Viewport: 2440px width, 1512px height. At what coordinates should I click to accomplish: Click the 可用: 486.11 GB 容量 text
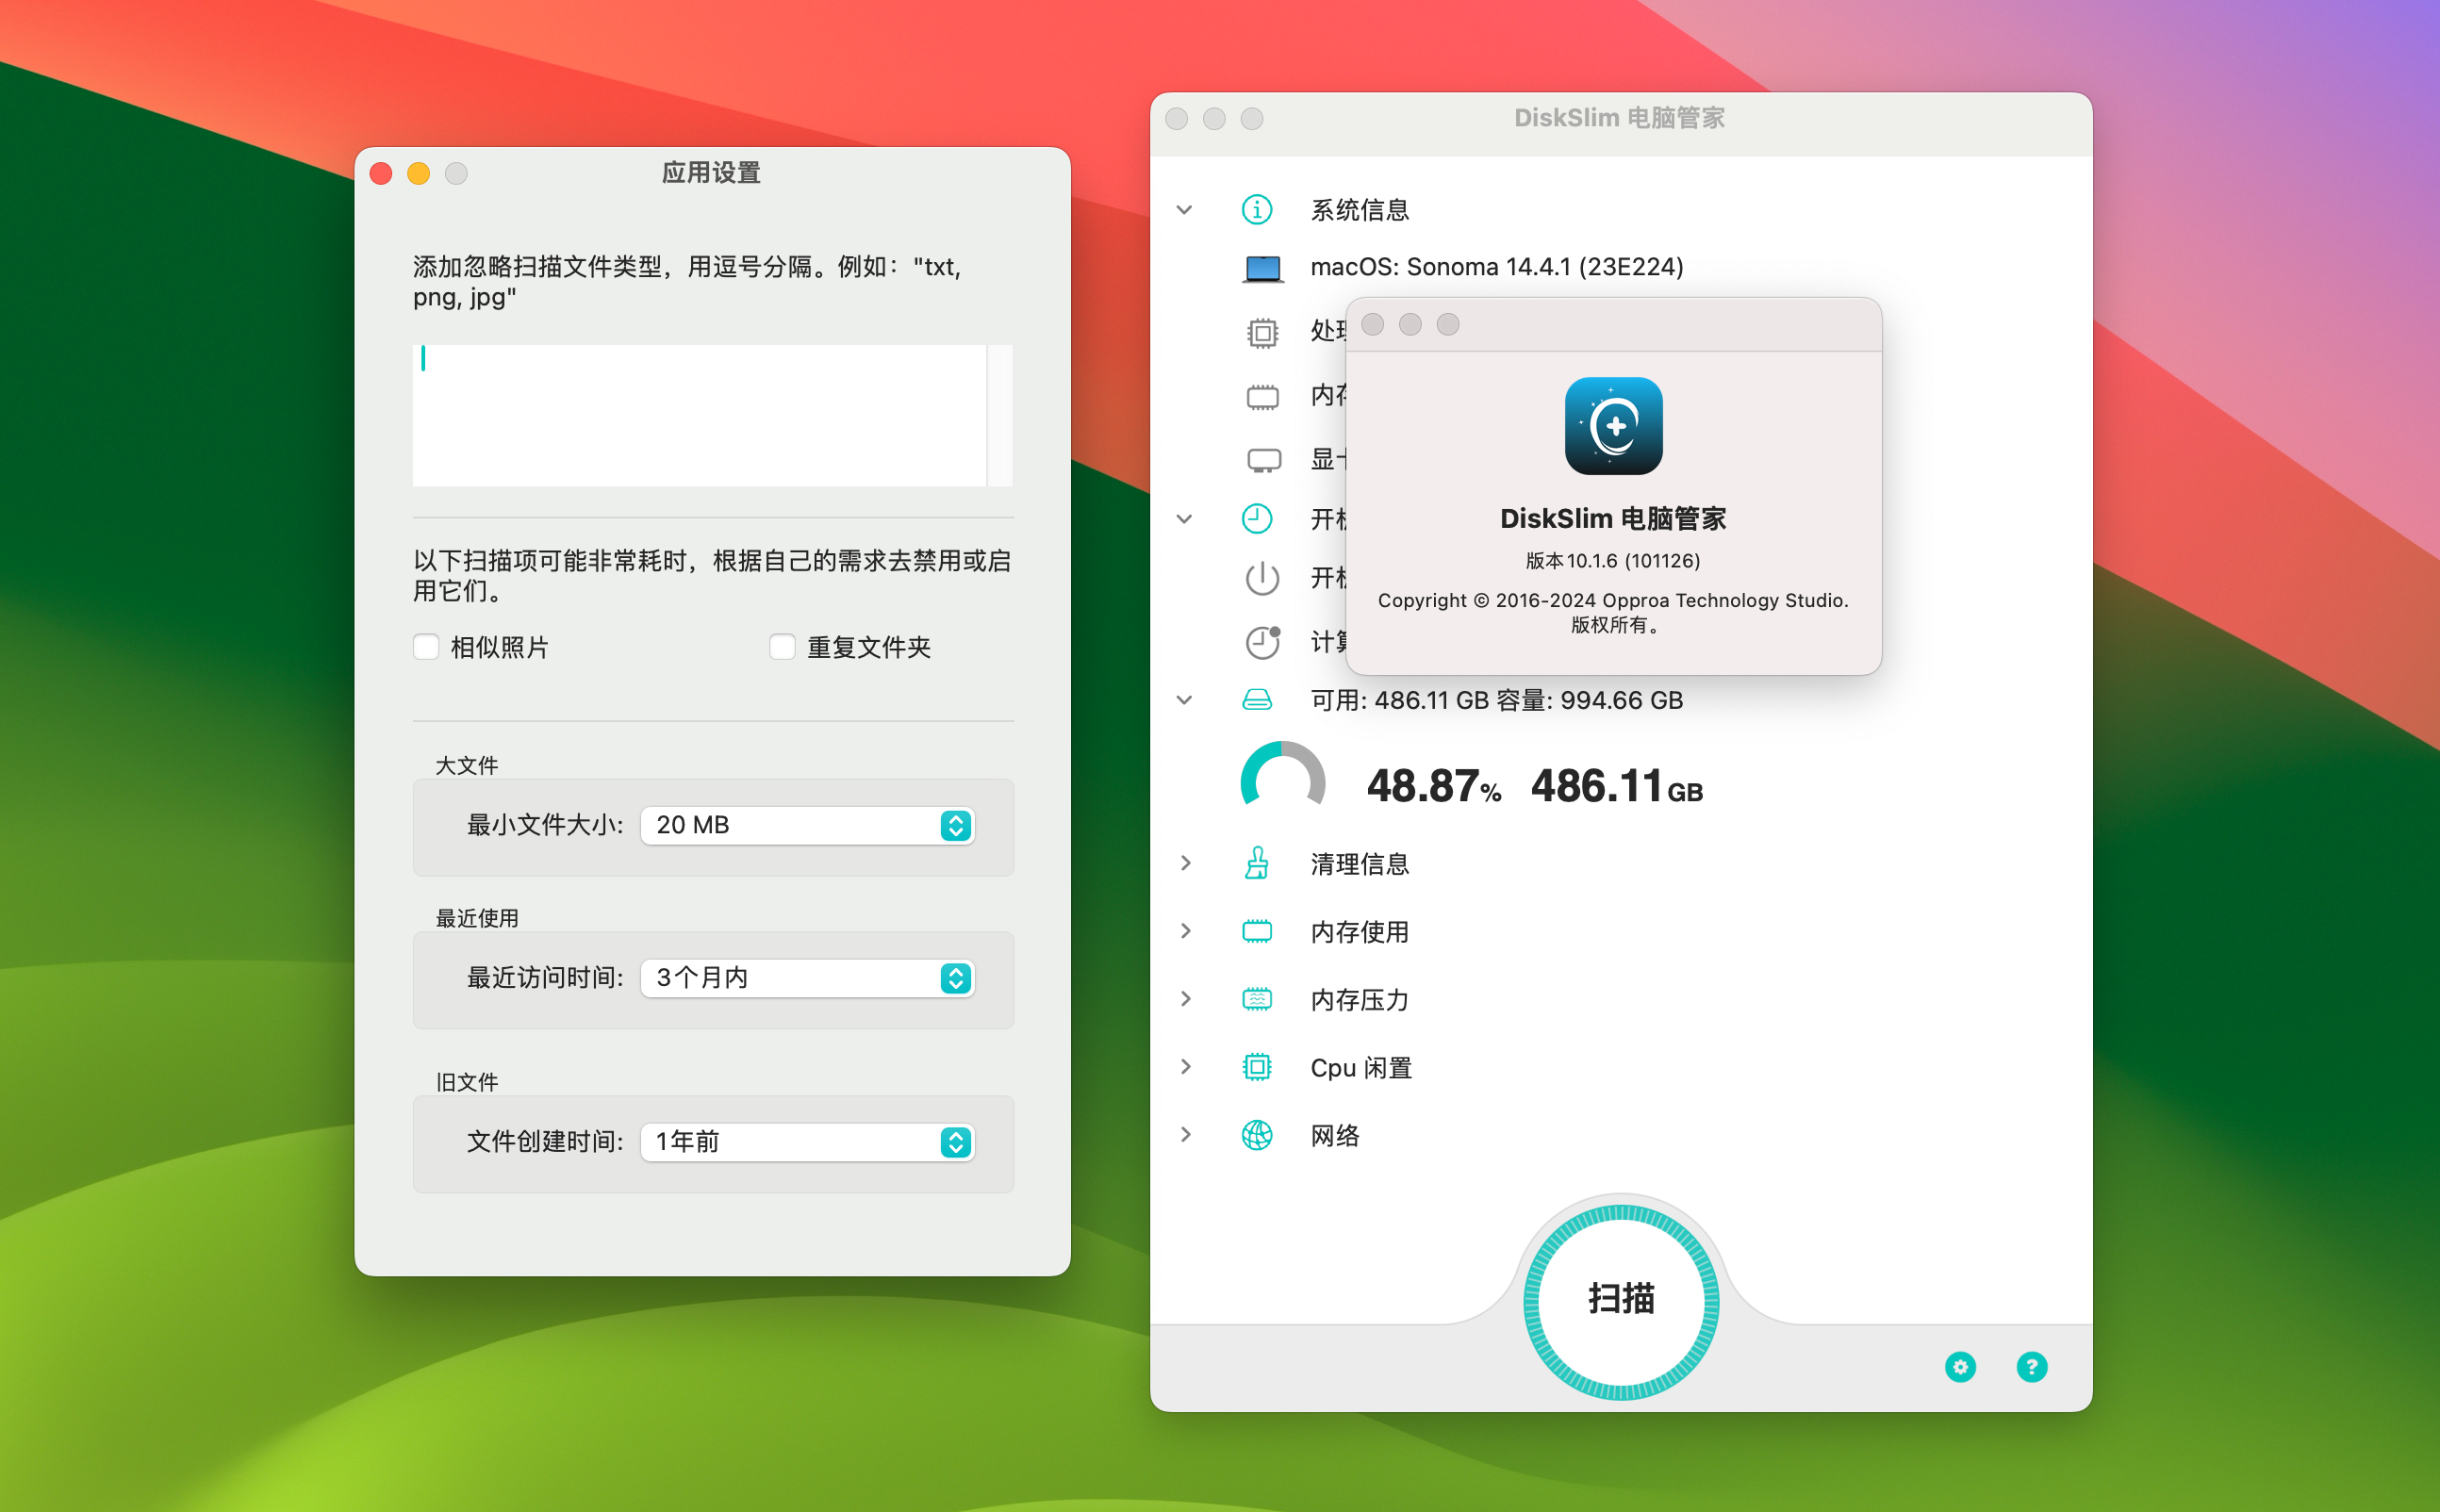[x=1497, y=700]
